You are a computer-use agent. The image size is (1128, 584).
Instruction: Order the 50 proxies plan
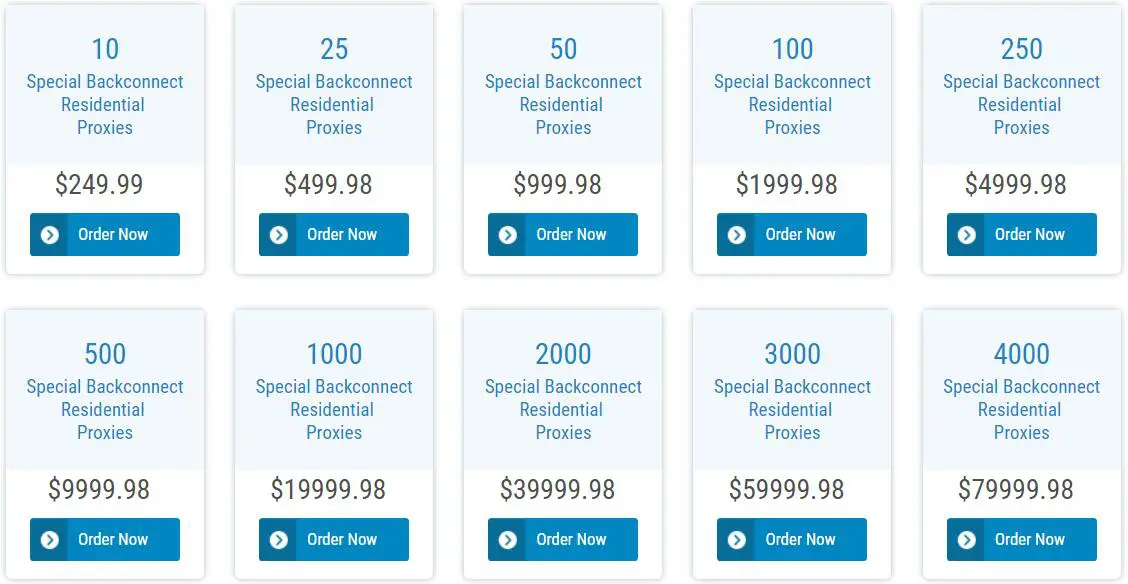click(x=571, y=235)
